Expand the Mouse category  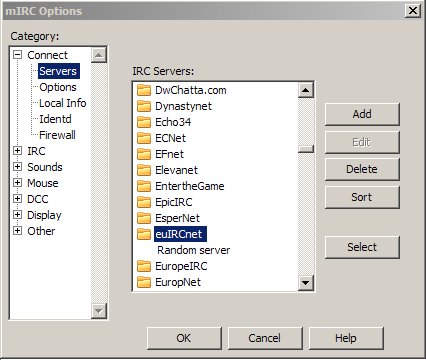[x=17, y=183]
